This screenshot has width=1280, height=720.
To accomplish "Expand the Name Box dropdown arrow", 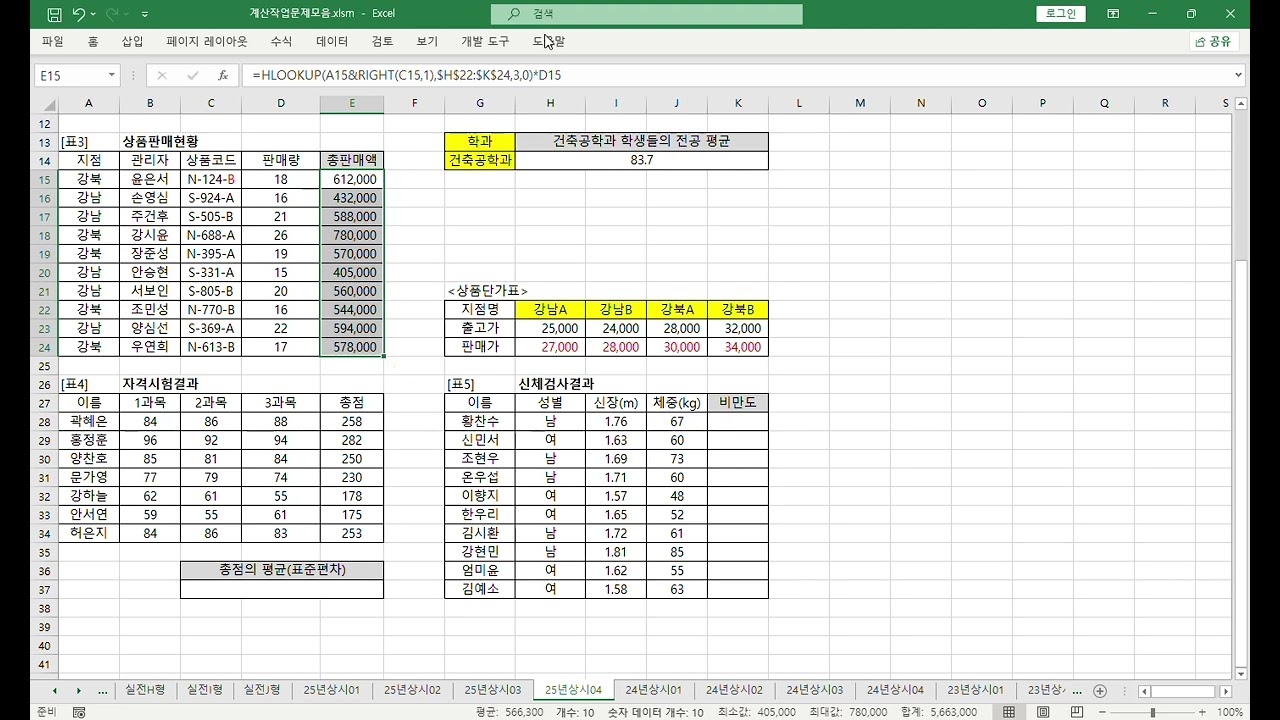I will [x=110, y=75].
